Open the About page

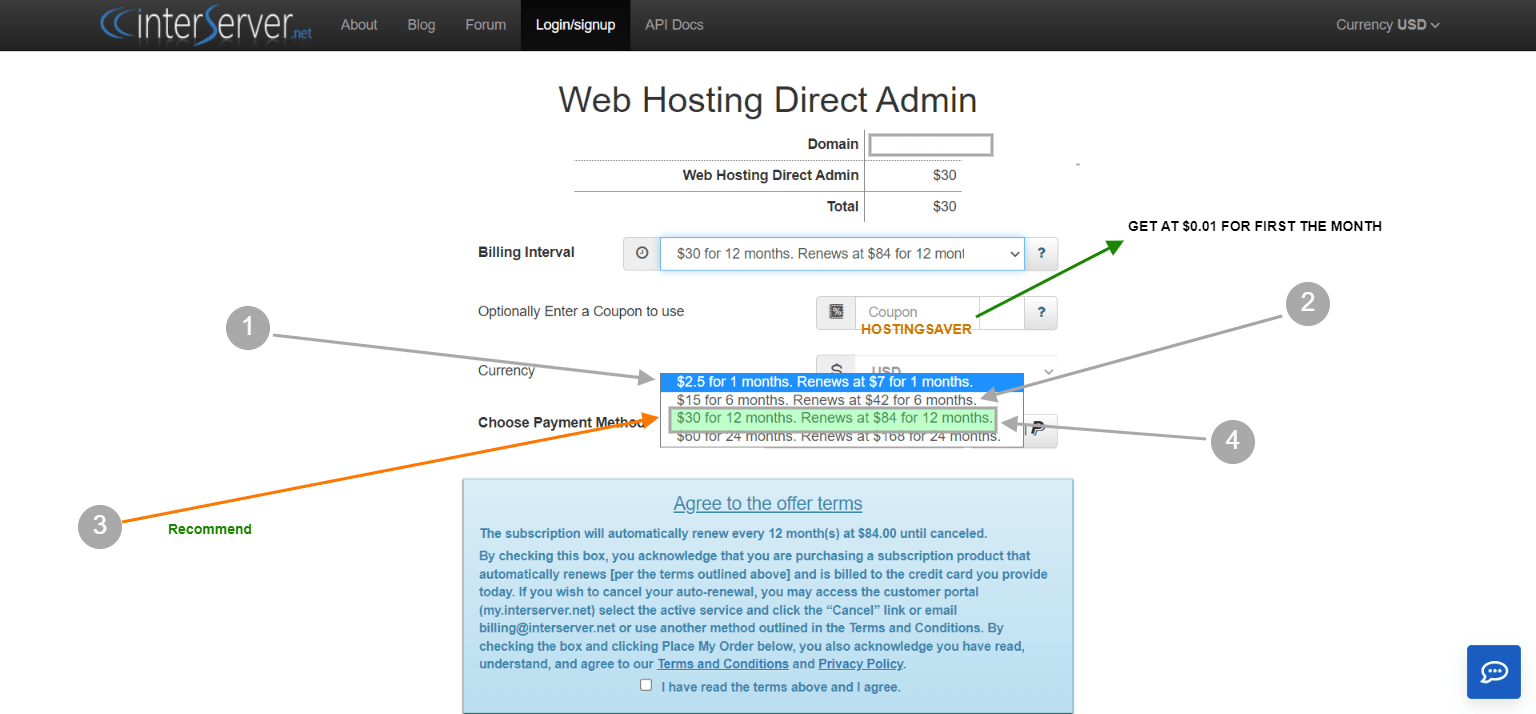(x=359, y=25)
